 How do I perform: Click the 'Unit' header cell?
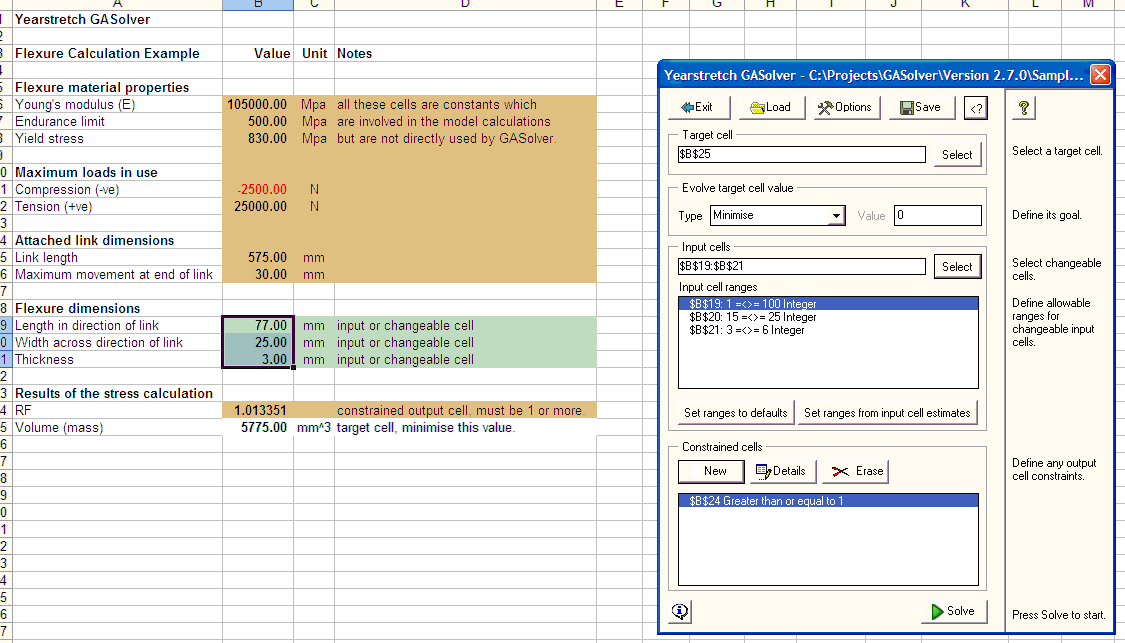pos(314,54)
